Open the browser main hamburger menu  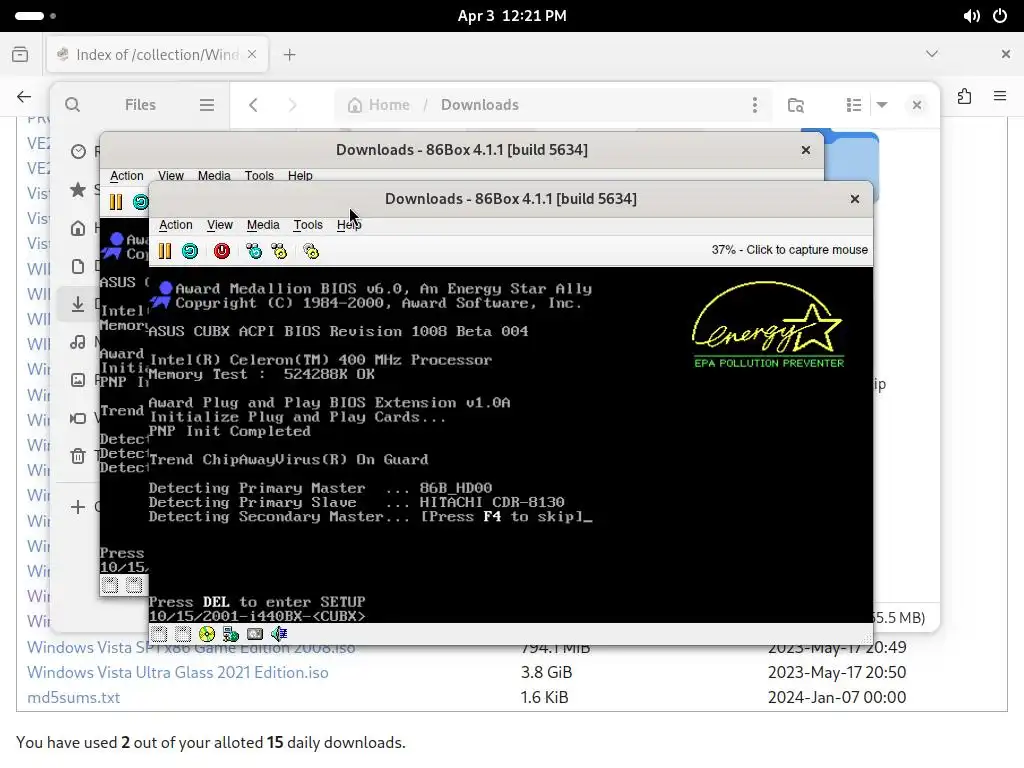click(1000, 96)
